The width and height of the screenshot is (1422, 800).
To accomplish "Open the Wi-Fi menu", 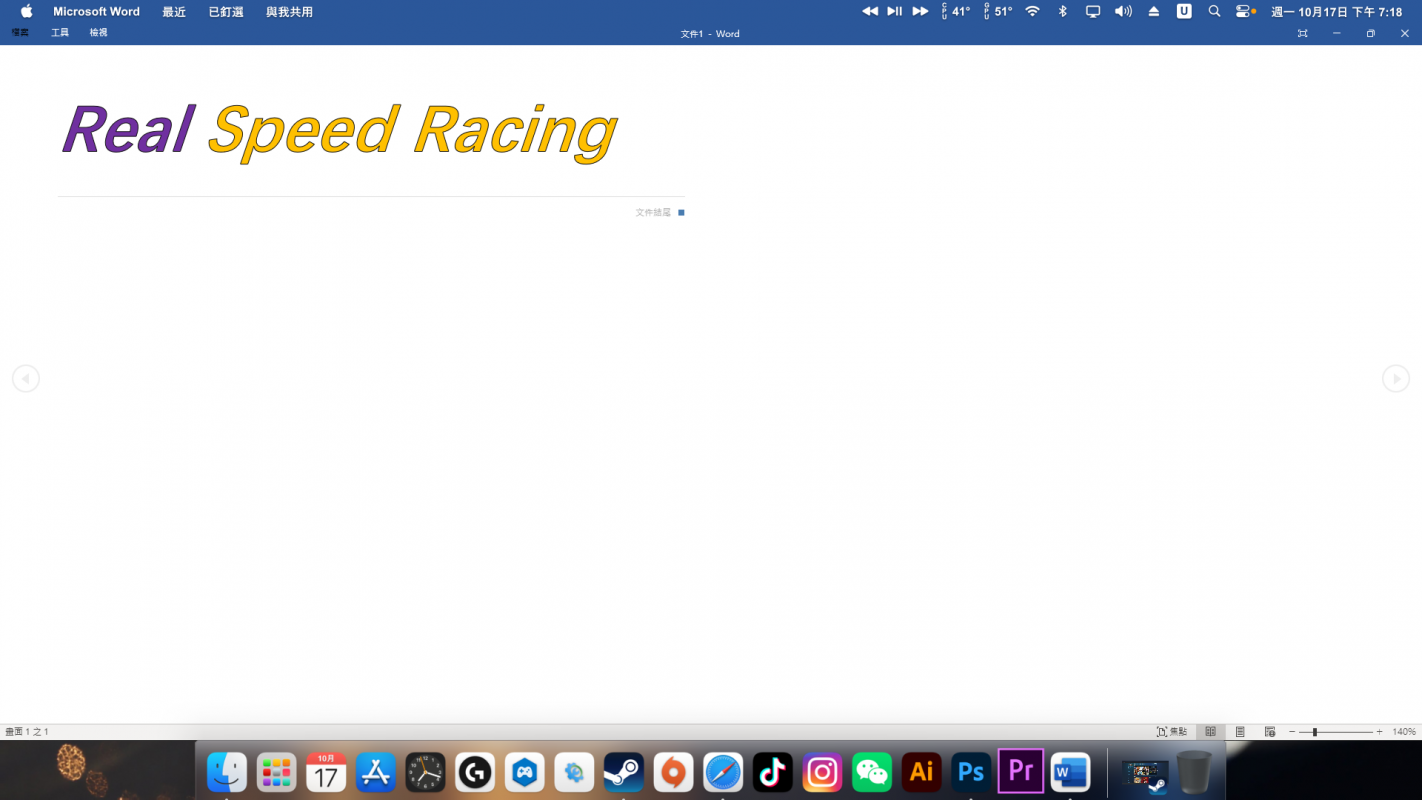I will point(1033,11).
